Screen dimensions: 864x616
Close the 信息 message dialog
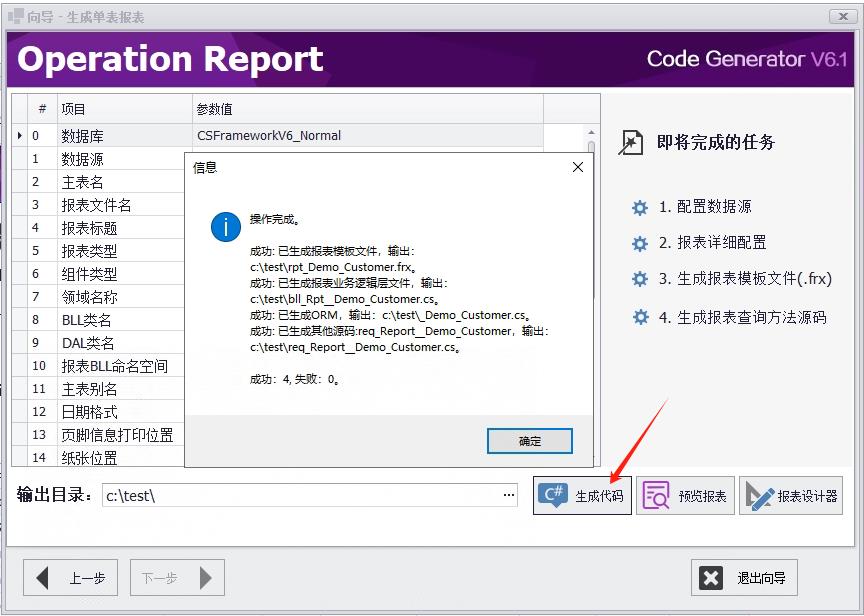click(577, 167)
